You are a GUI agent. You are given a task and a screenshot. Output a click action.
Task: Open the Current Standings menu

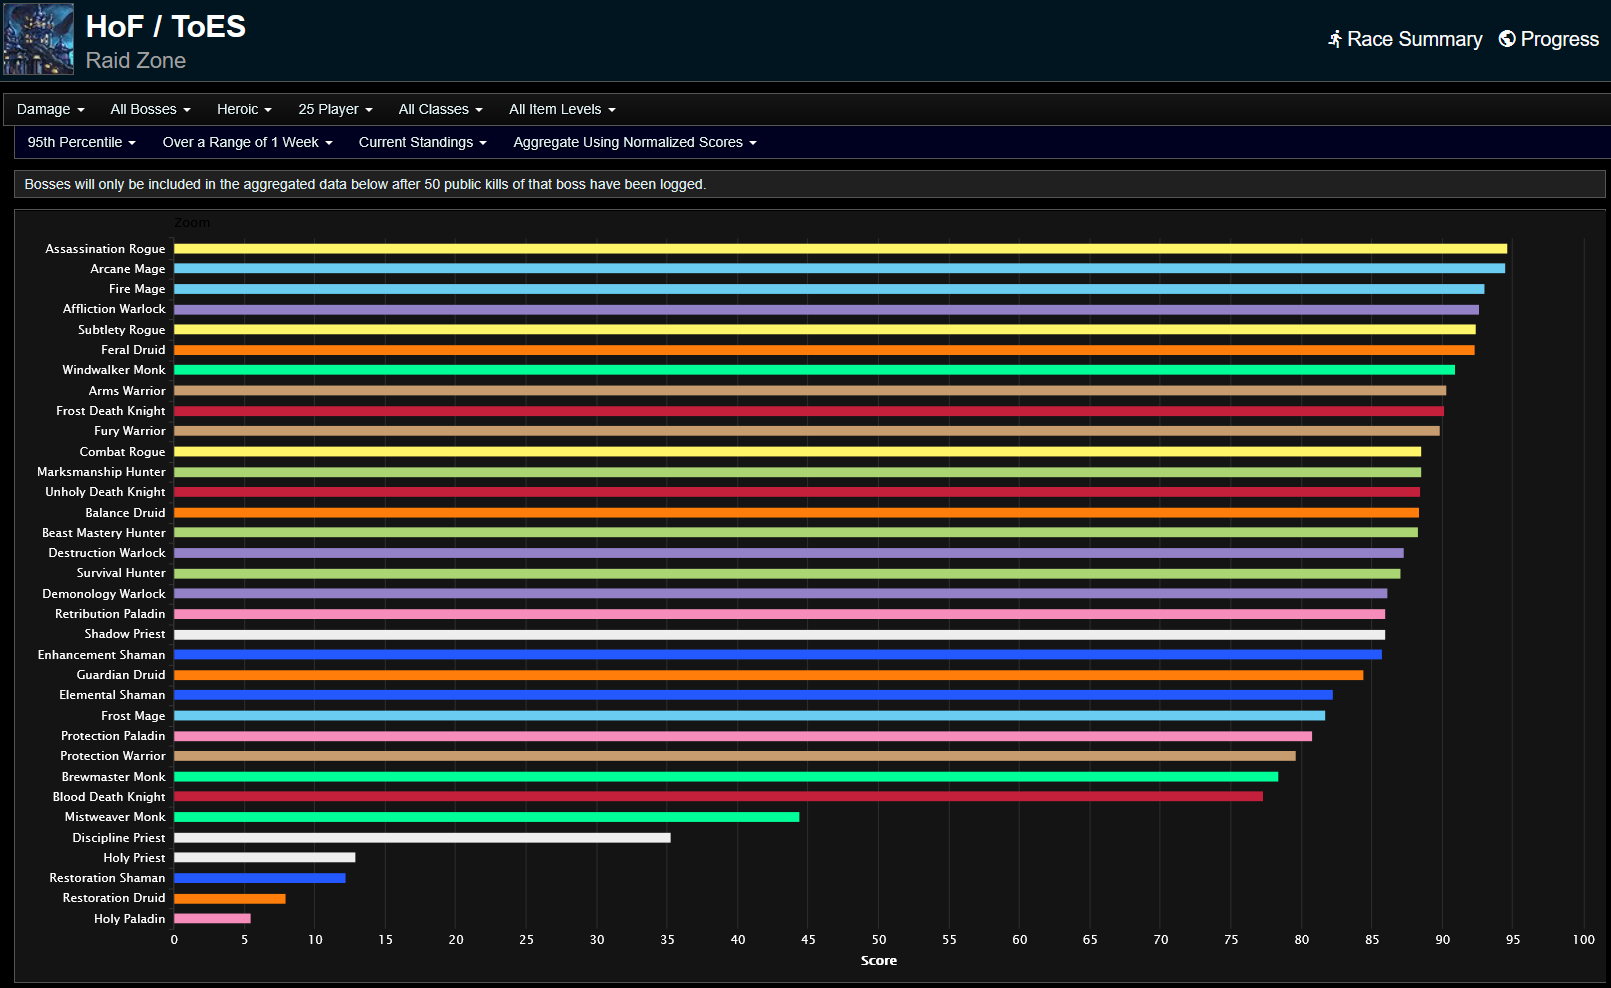coord(422,142)
